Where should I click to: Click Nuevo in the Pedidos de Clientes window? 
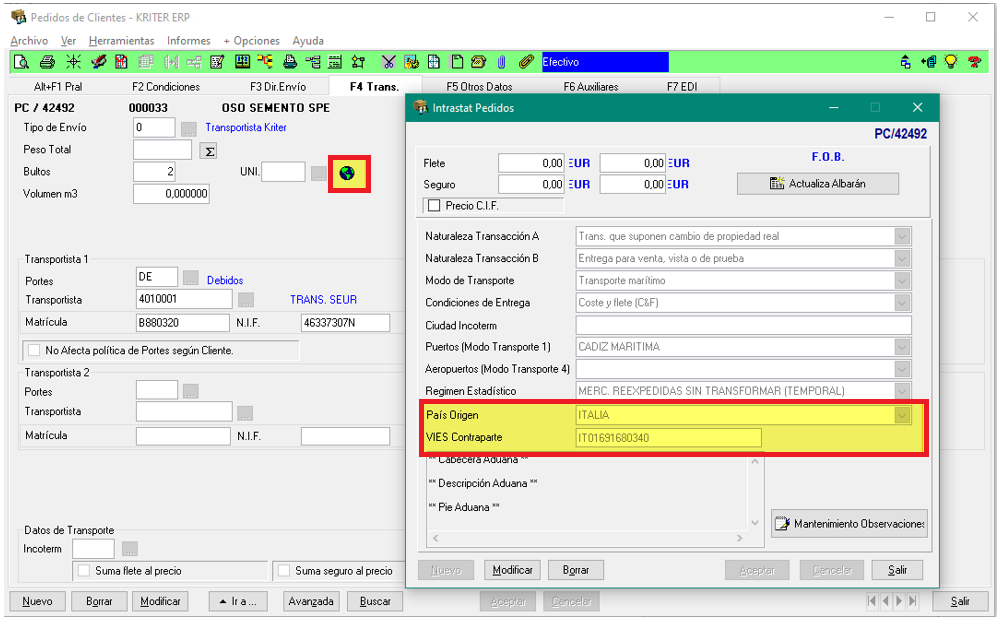tap(37, 601)
